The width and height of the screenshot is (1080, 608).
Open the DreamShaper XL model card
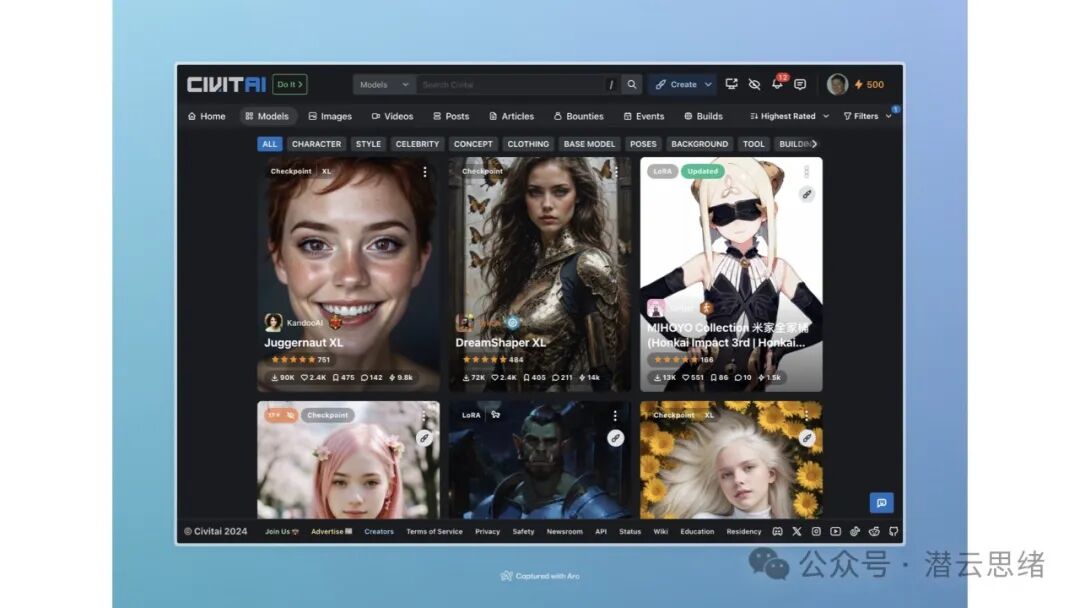[x=540, y=275]
